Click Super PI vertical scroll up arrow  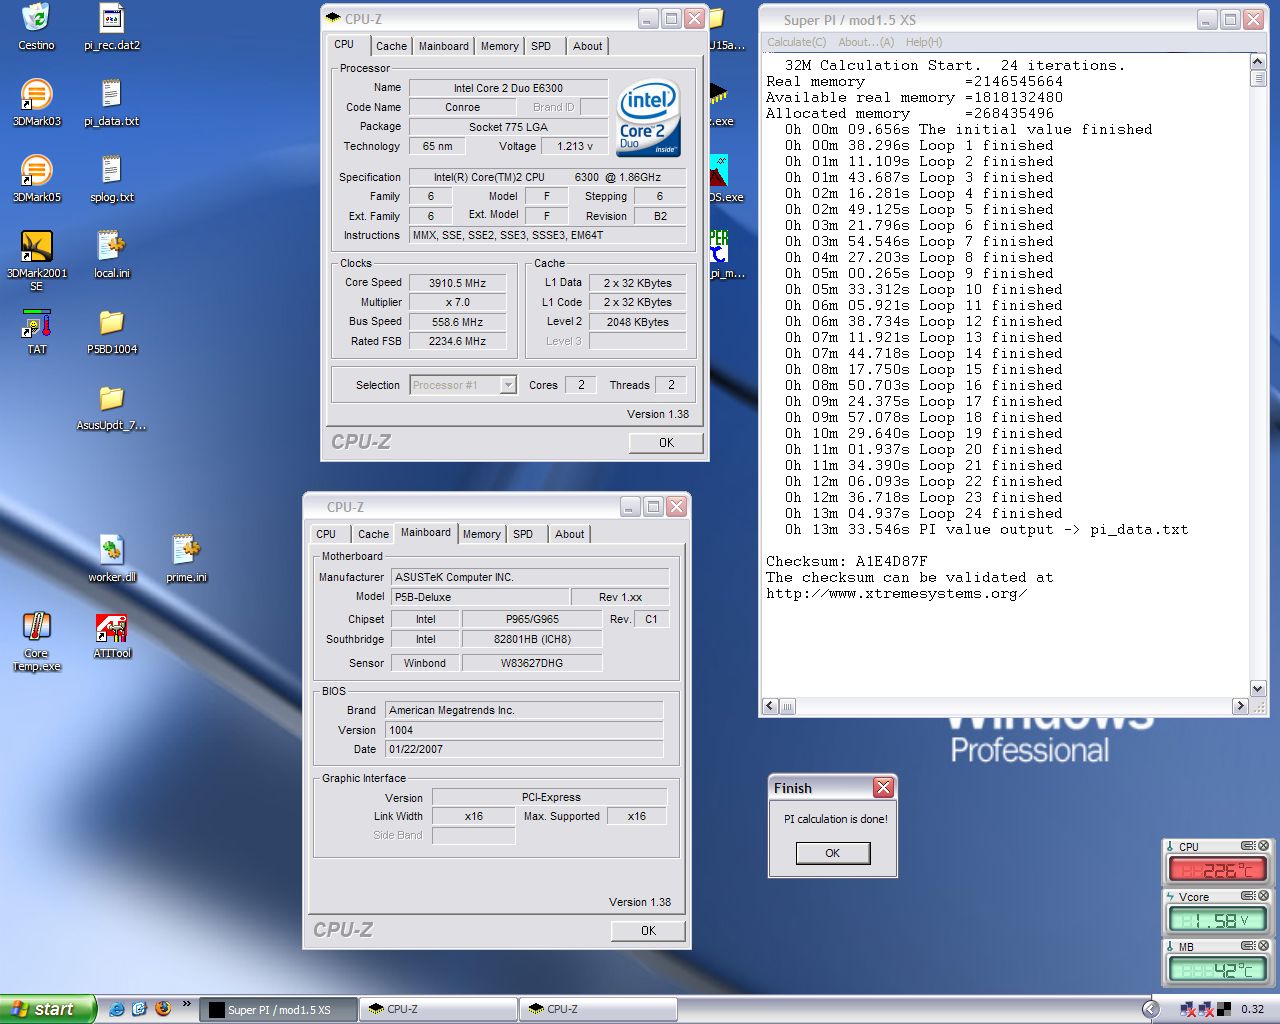coord(1258,62)
